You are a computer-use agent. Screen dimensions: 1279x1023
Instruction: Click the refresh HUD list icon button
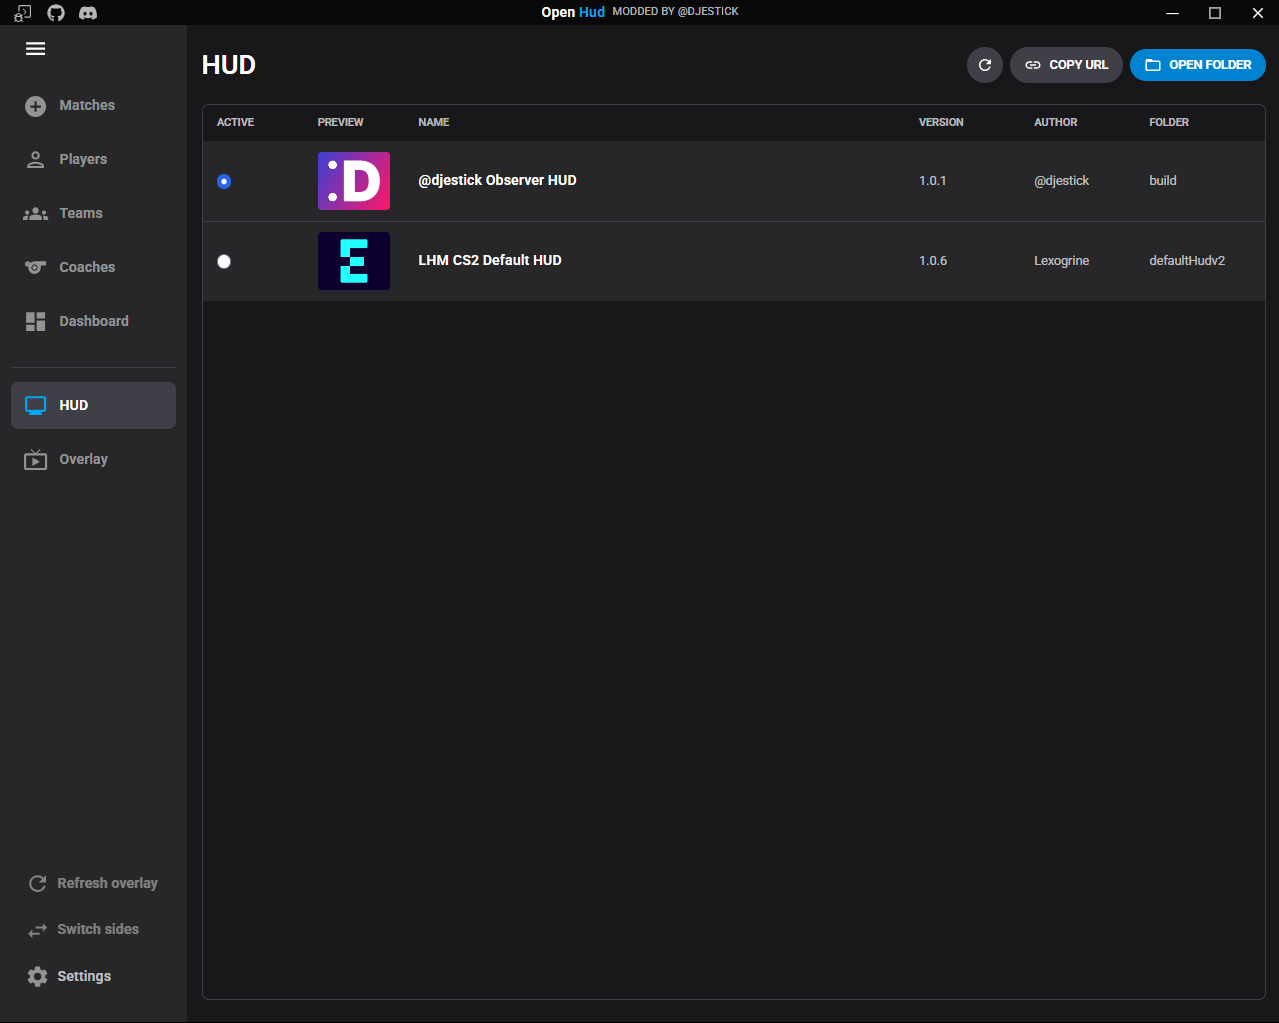985,65
